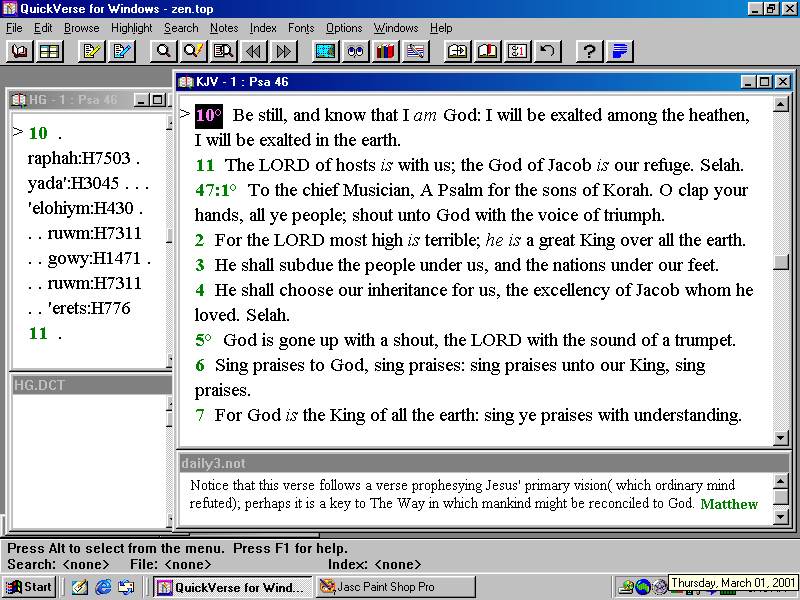Click the Search: <none> status entry
Viewport: 800px width, 600px height.
58,564
